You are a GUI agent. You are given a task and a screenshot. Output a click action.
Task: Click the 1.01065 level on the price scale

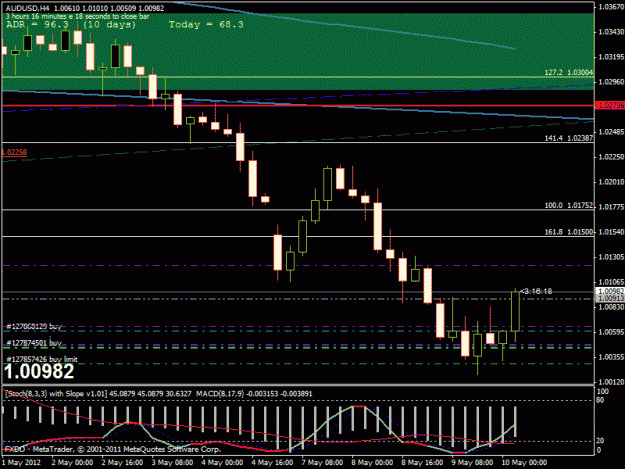611,282
